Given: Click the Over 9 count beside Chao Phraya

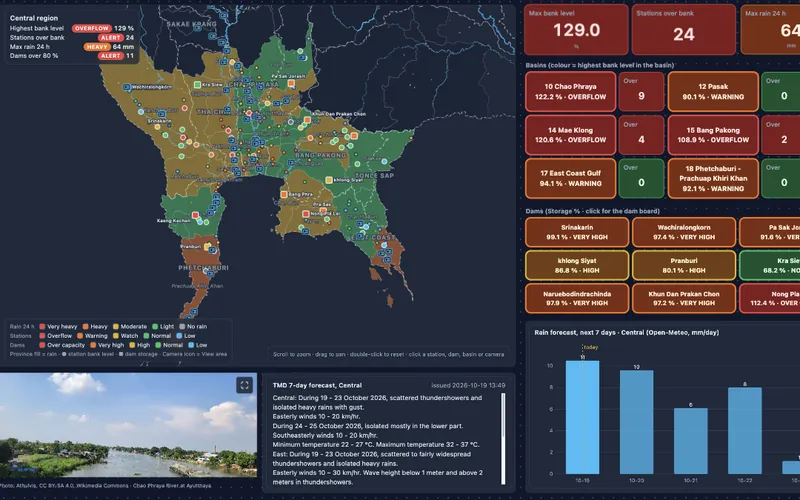Looking at the screenshot, I should [x=641, y=92].
